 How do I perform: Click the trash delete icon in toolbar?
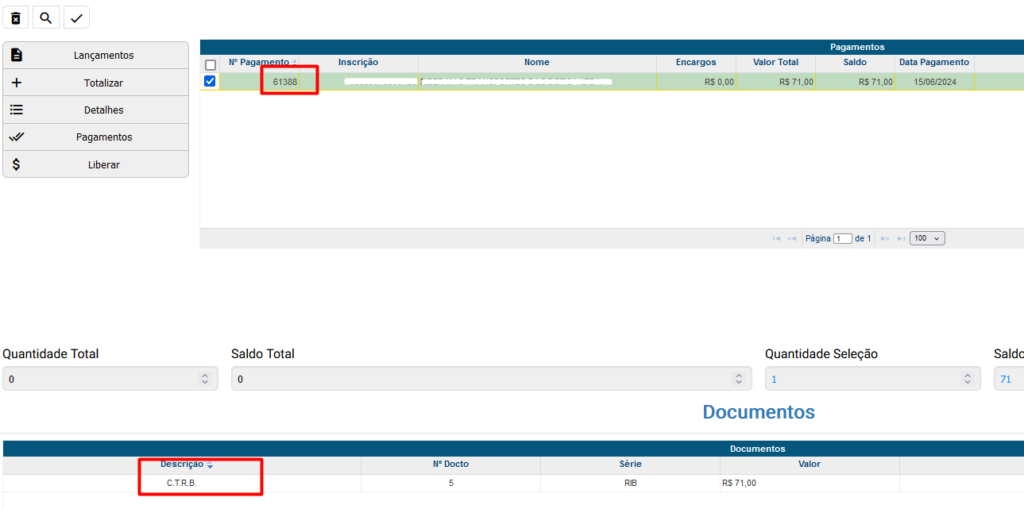tap(16, 18)
